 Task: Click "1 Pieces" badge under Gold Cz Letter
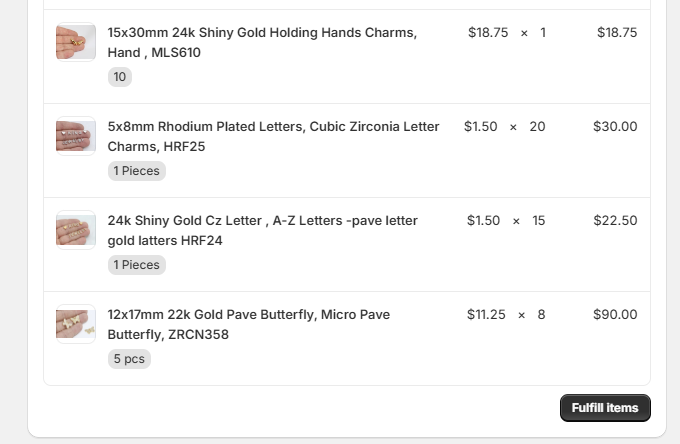(x=136, y=265)
